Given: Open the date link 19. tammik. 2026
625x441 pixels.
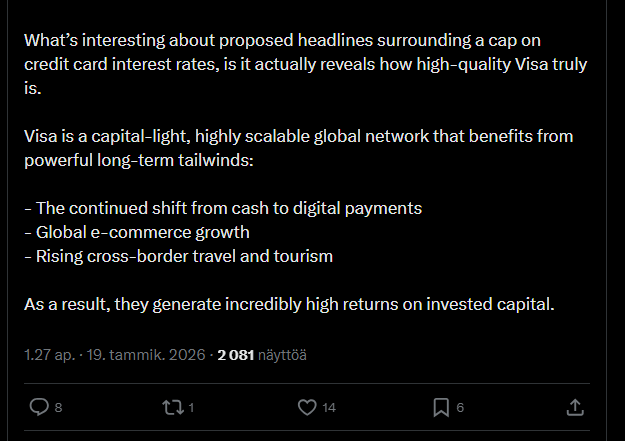Looking at the screenshot, I should pos(146,355).
